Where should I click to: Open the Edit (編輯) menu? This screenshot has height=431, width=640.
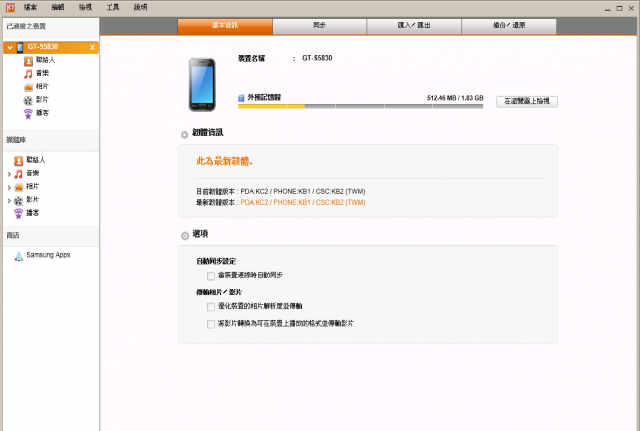click(x=58, y=7)
